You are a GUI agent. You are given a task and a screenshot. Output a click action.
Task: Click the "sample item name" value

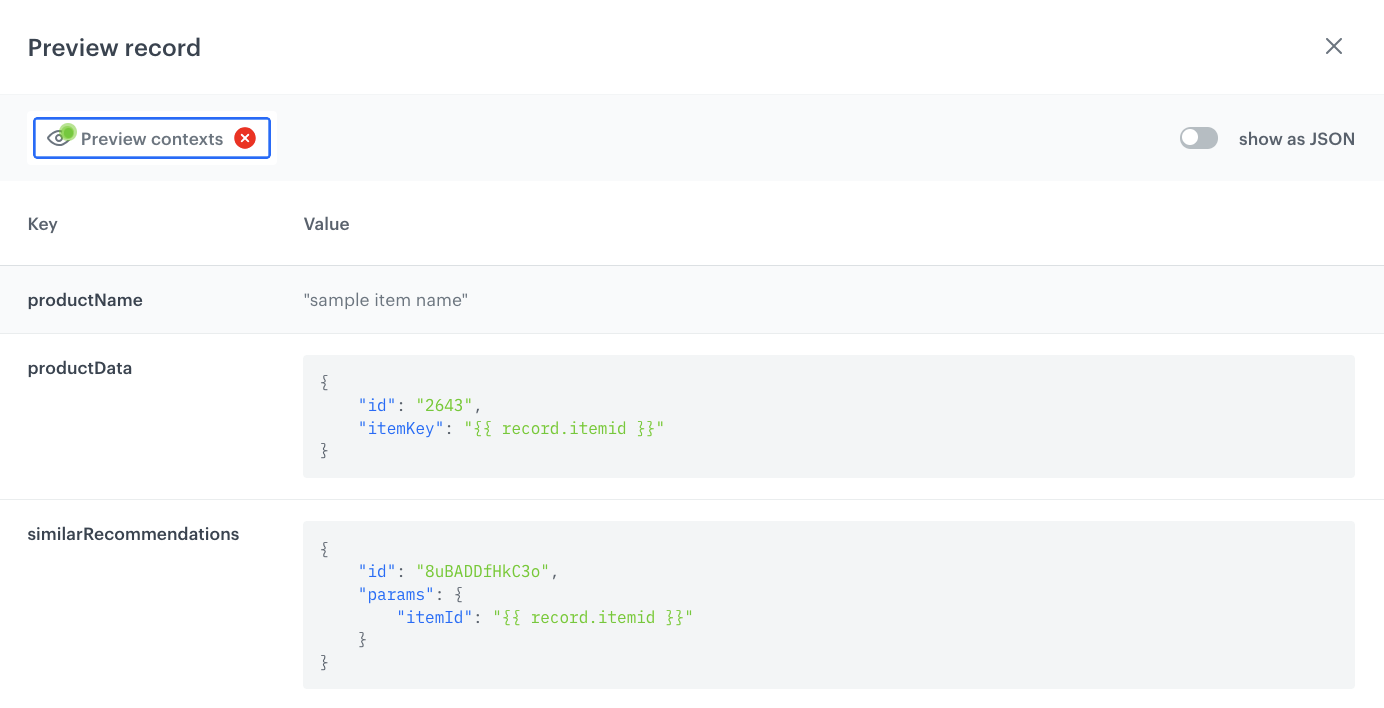[x=385, y=300]
